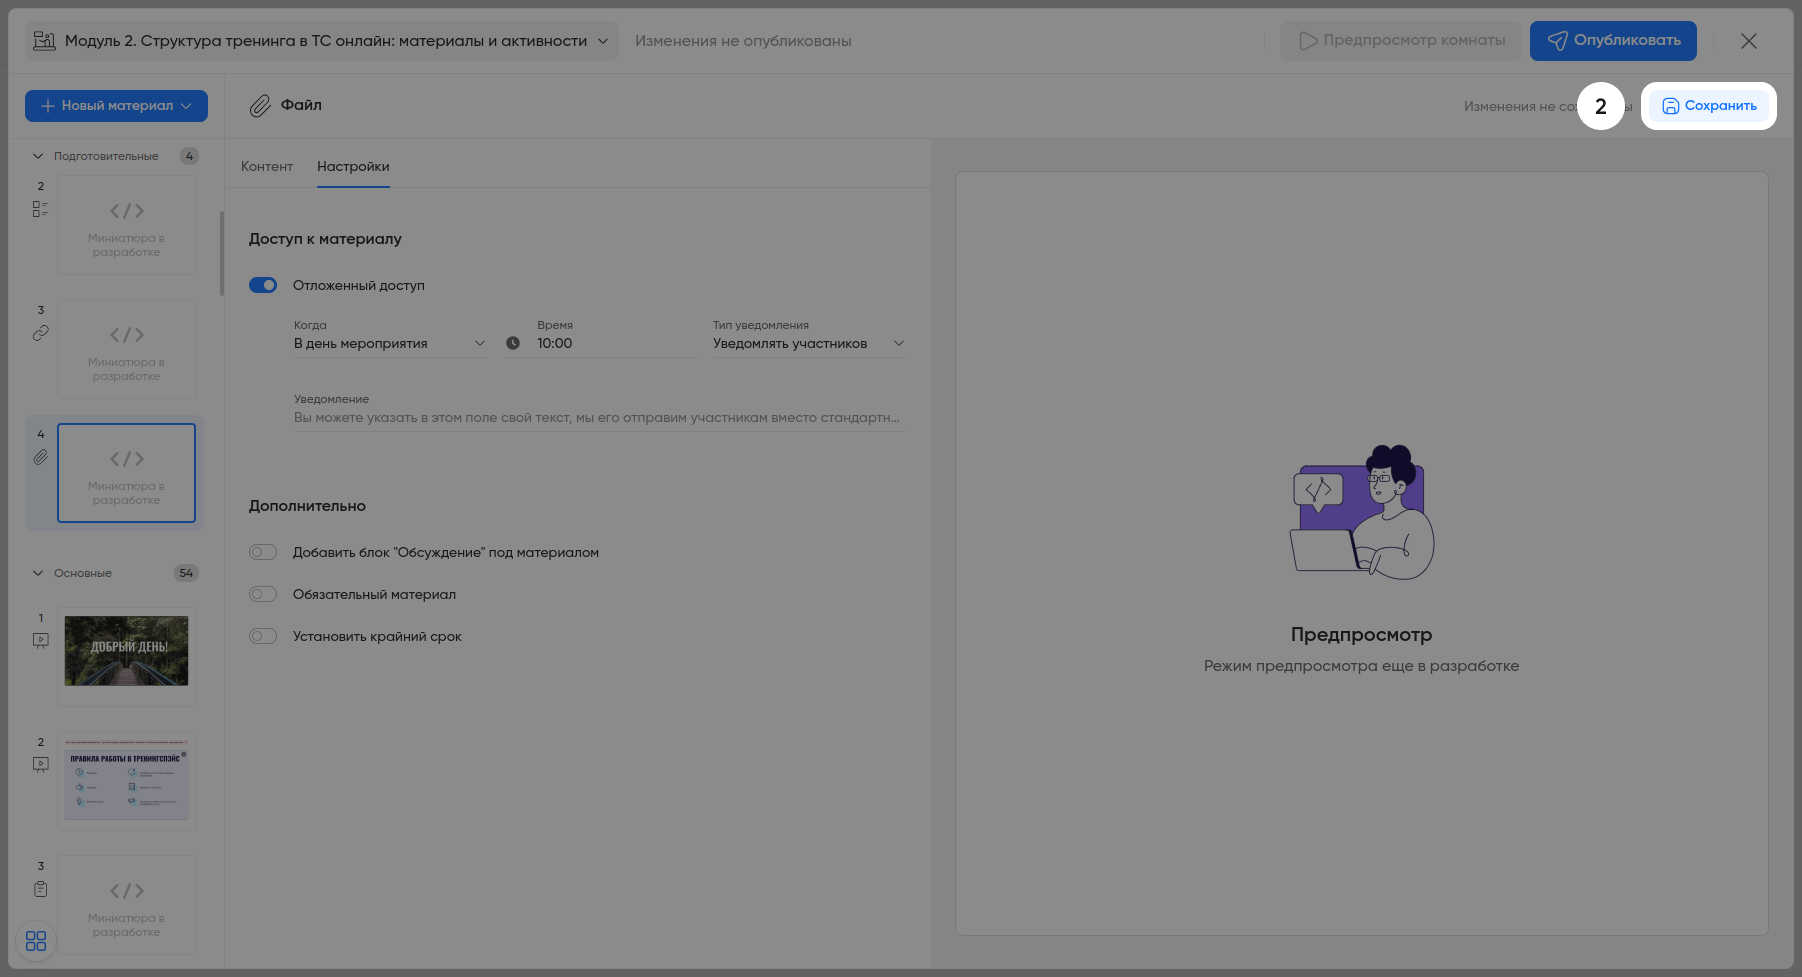
Task: Select preparatory material 4 thumbnail
Action: click(x=126, y=473)
